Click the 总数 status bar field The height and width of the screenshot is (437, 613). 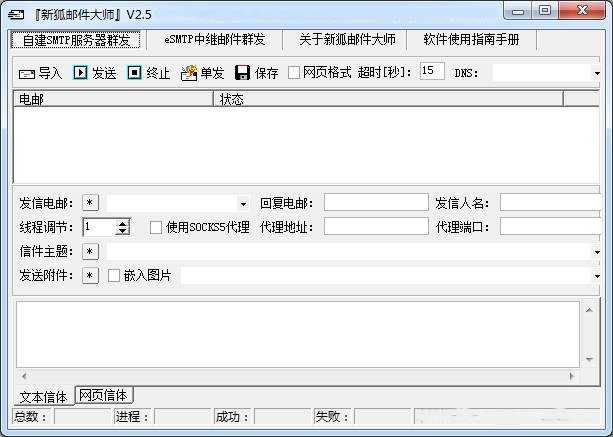82,417
